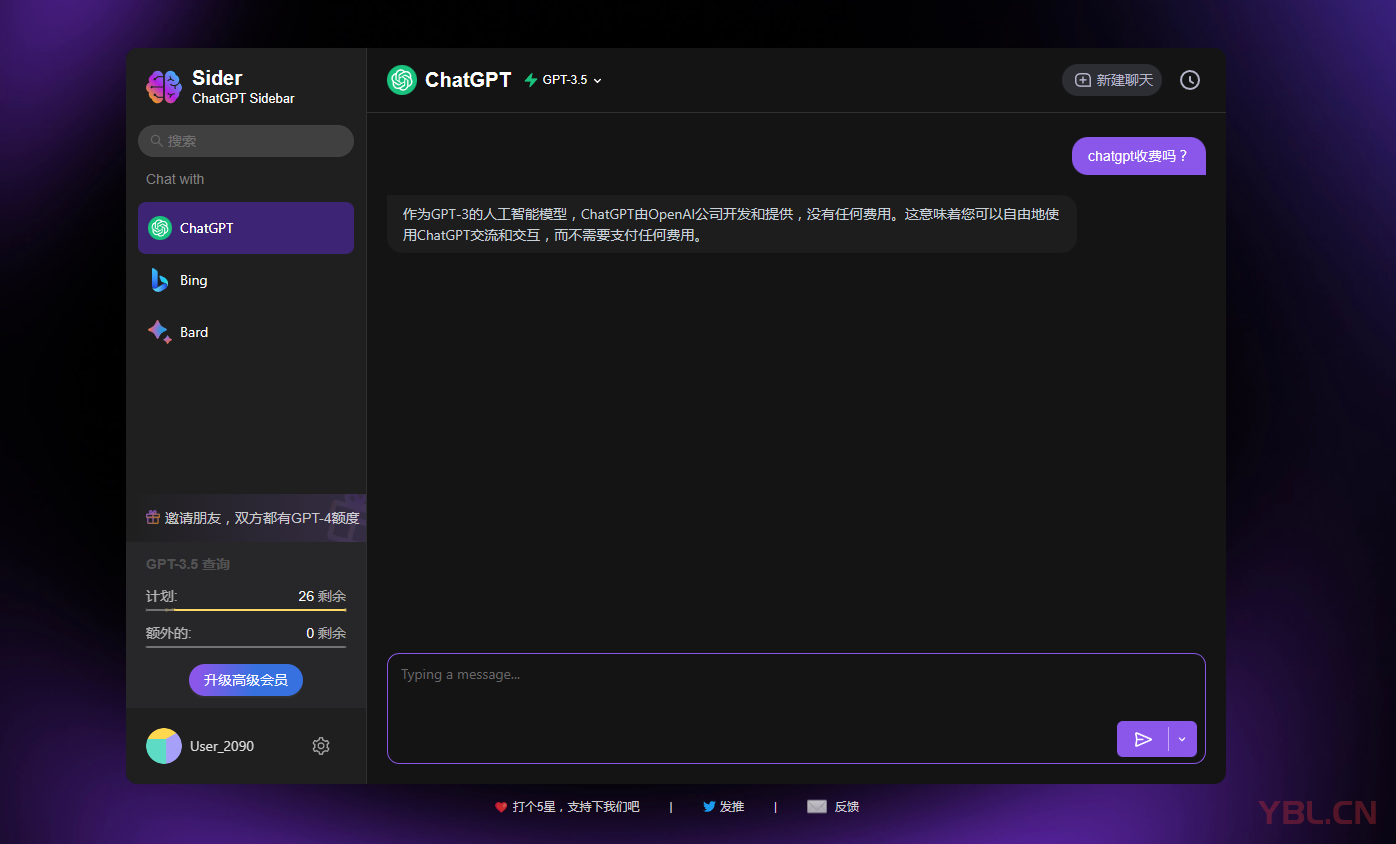Click the 发推 tweet link
1396x844 pixels.
click(731, 807)
